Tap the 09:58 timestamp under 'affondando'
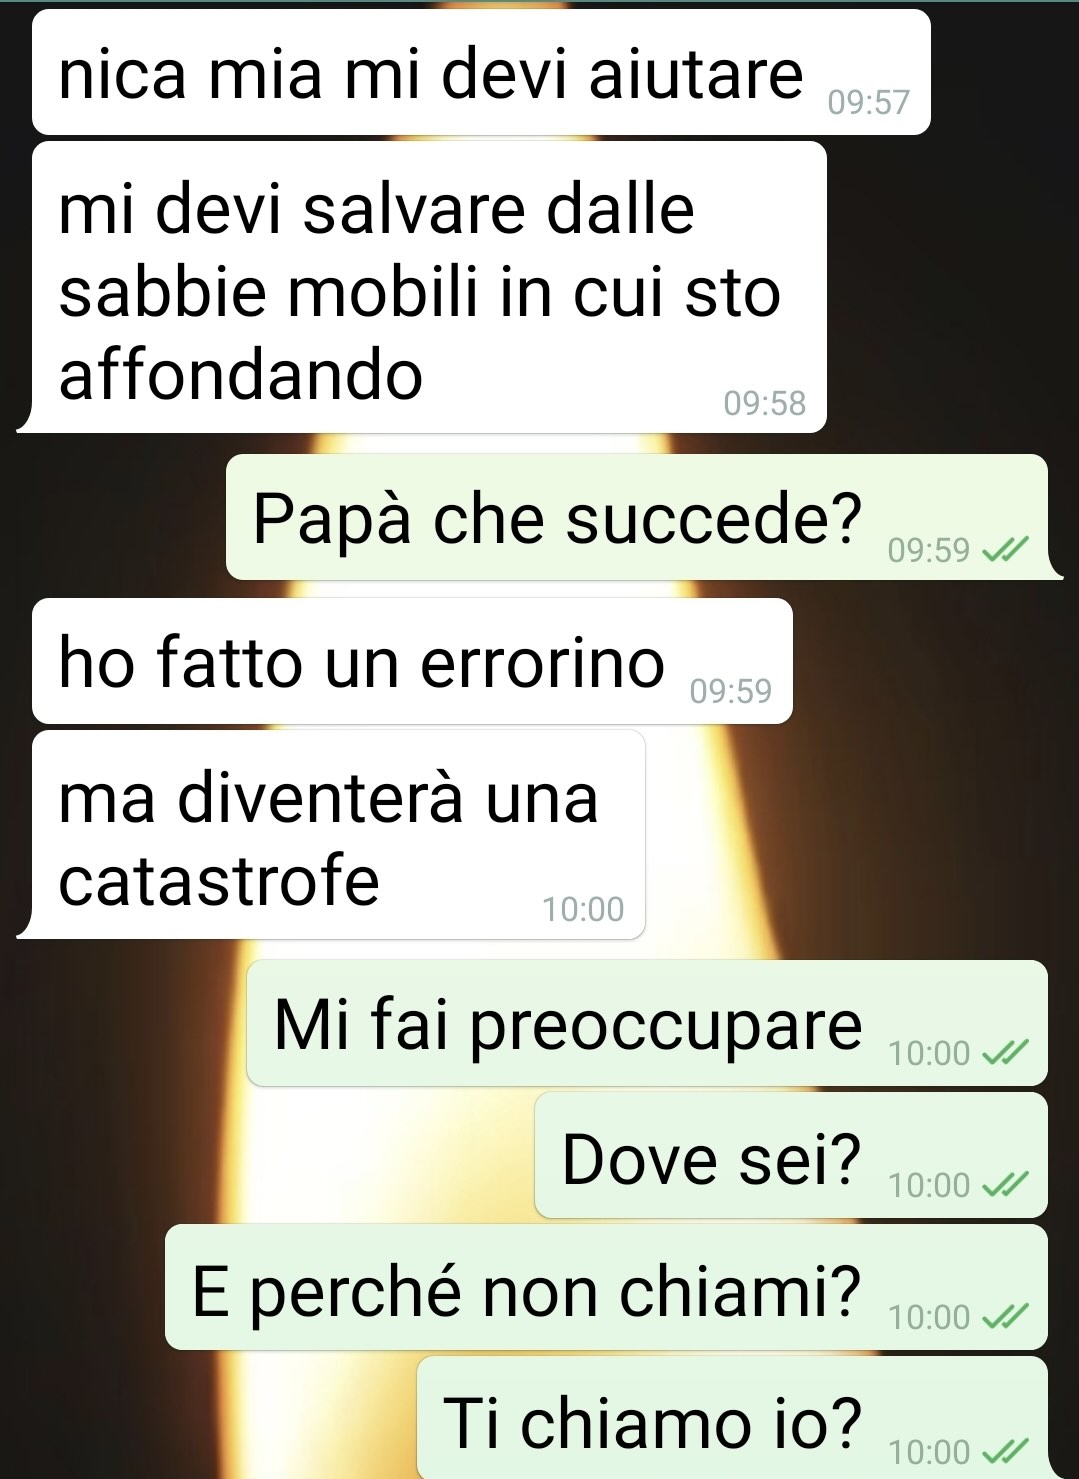The image size is (1079, 1479). tap(764, 403)
